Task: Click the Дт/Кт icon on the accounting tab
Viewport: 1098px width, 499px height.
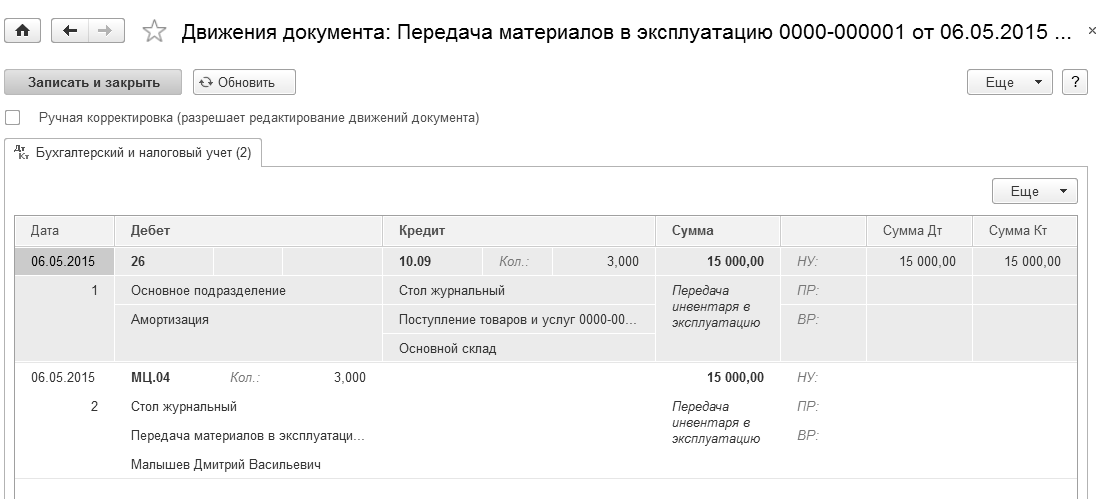Action: (22, 153)
